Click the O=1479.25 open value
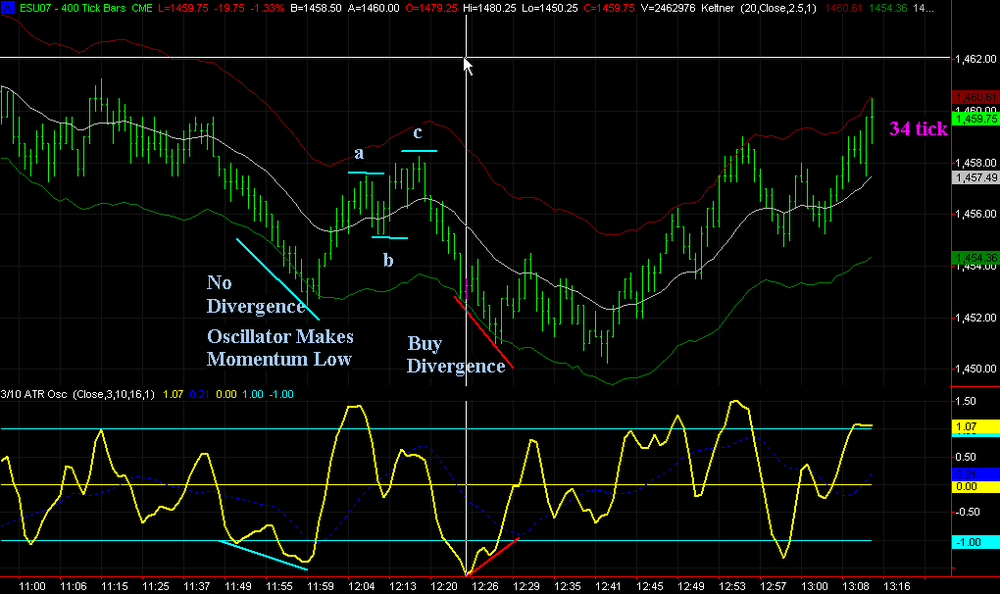 click(431, 8)
